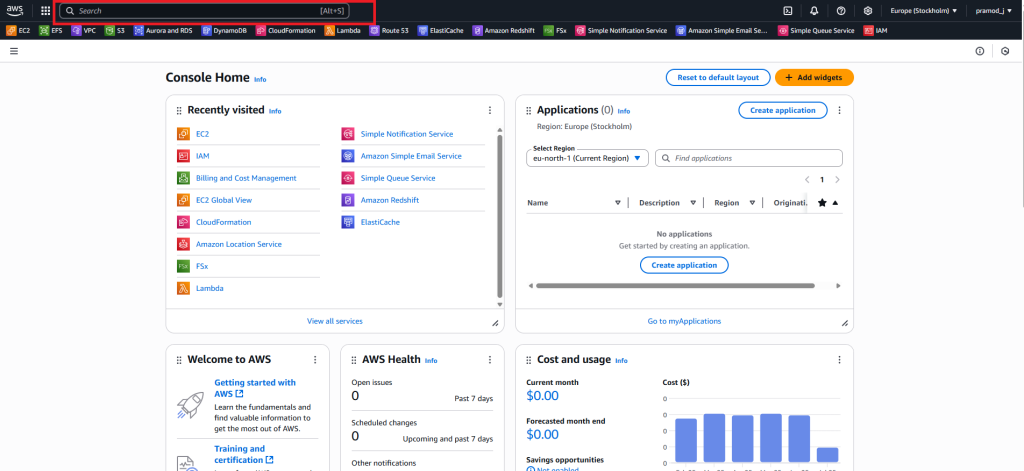
Task: Go to the next applications page arrow
Action: (x=837, y=180)
